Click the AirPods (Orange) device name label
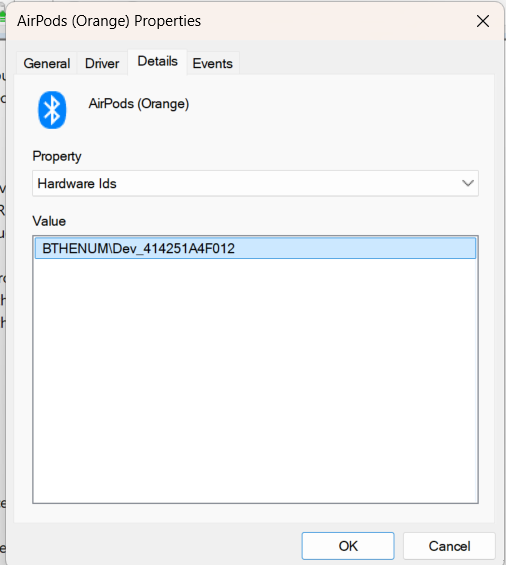This screenshot has height=565, width=506. [x=139, y=104]
